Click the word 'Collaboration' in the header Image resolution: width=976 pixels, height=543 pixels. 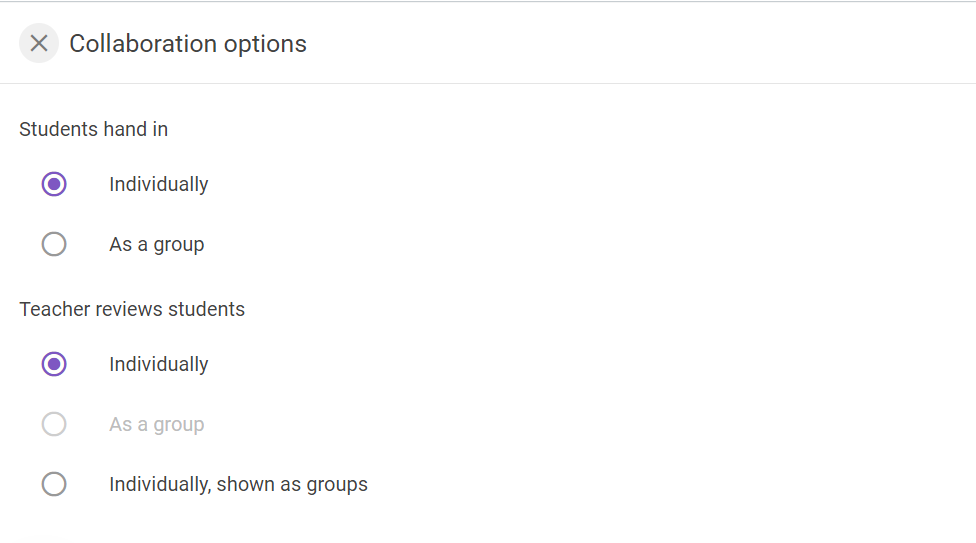pos(143,44)
